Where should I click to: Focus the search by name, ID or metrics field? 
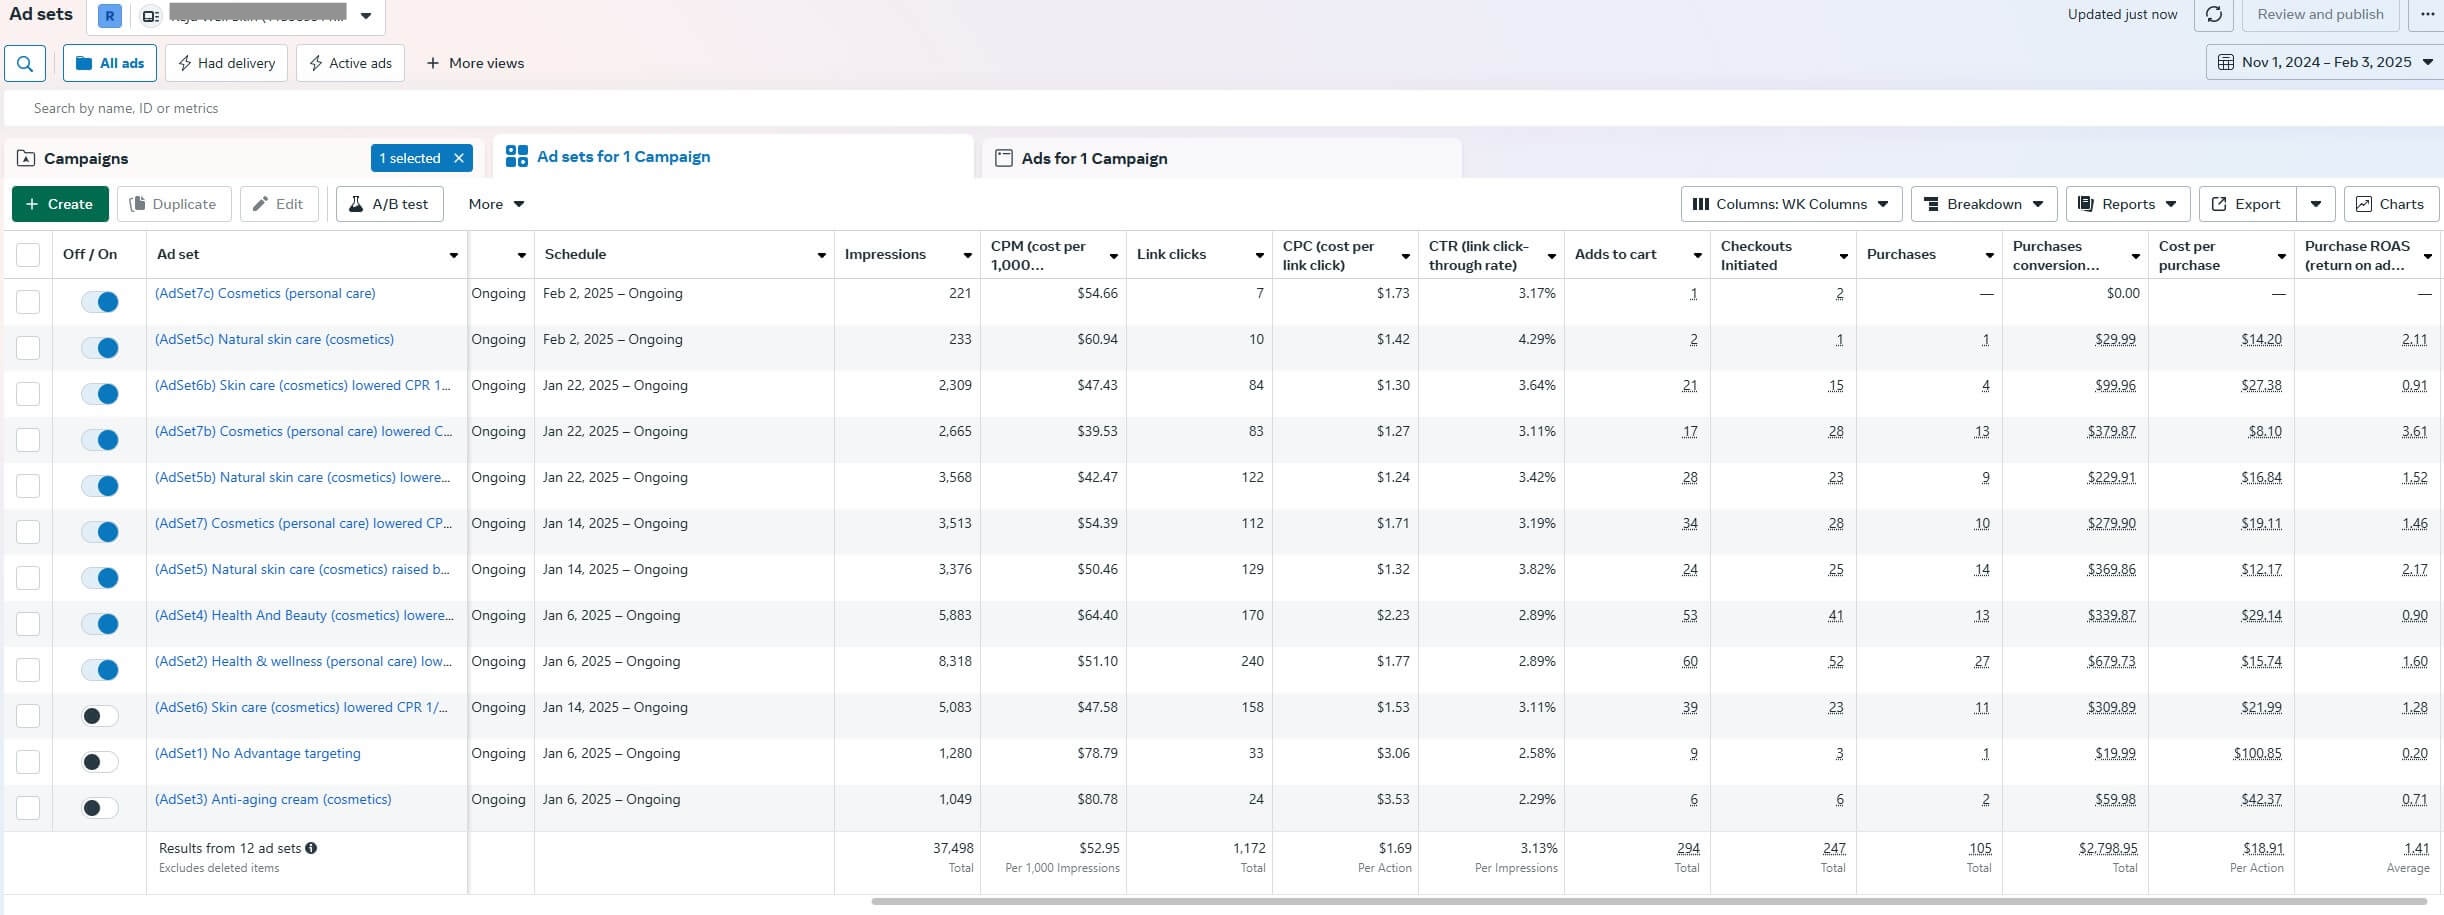600,108
